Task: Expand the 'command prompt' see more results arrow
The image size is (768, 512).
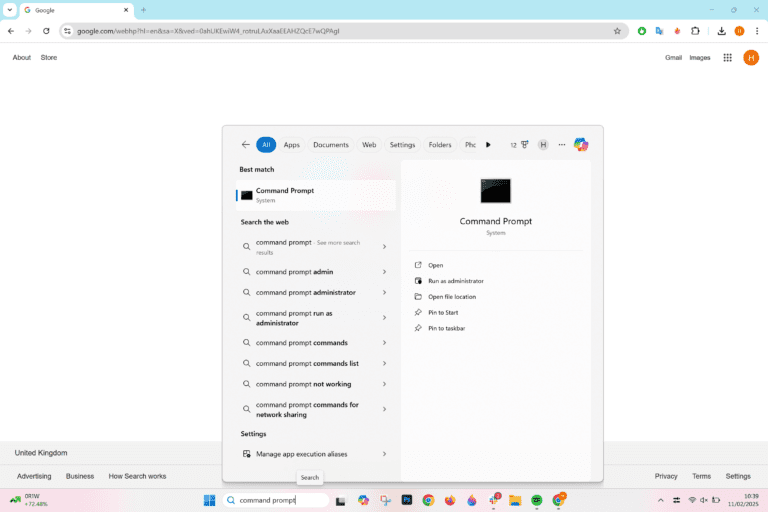Action: pyautogui.click(x=384, y=246)
